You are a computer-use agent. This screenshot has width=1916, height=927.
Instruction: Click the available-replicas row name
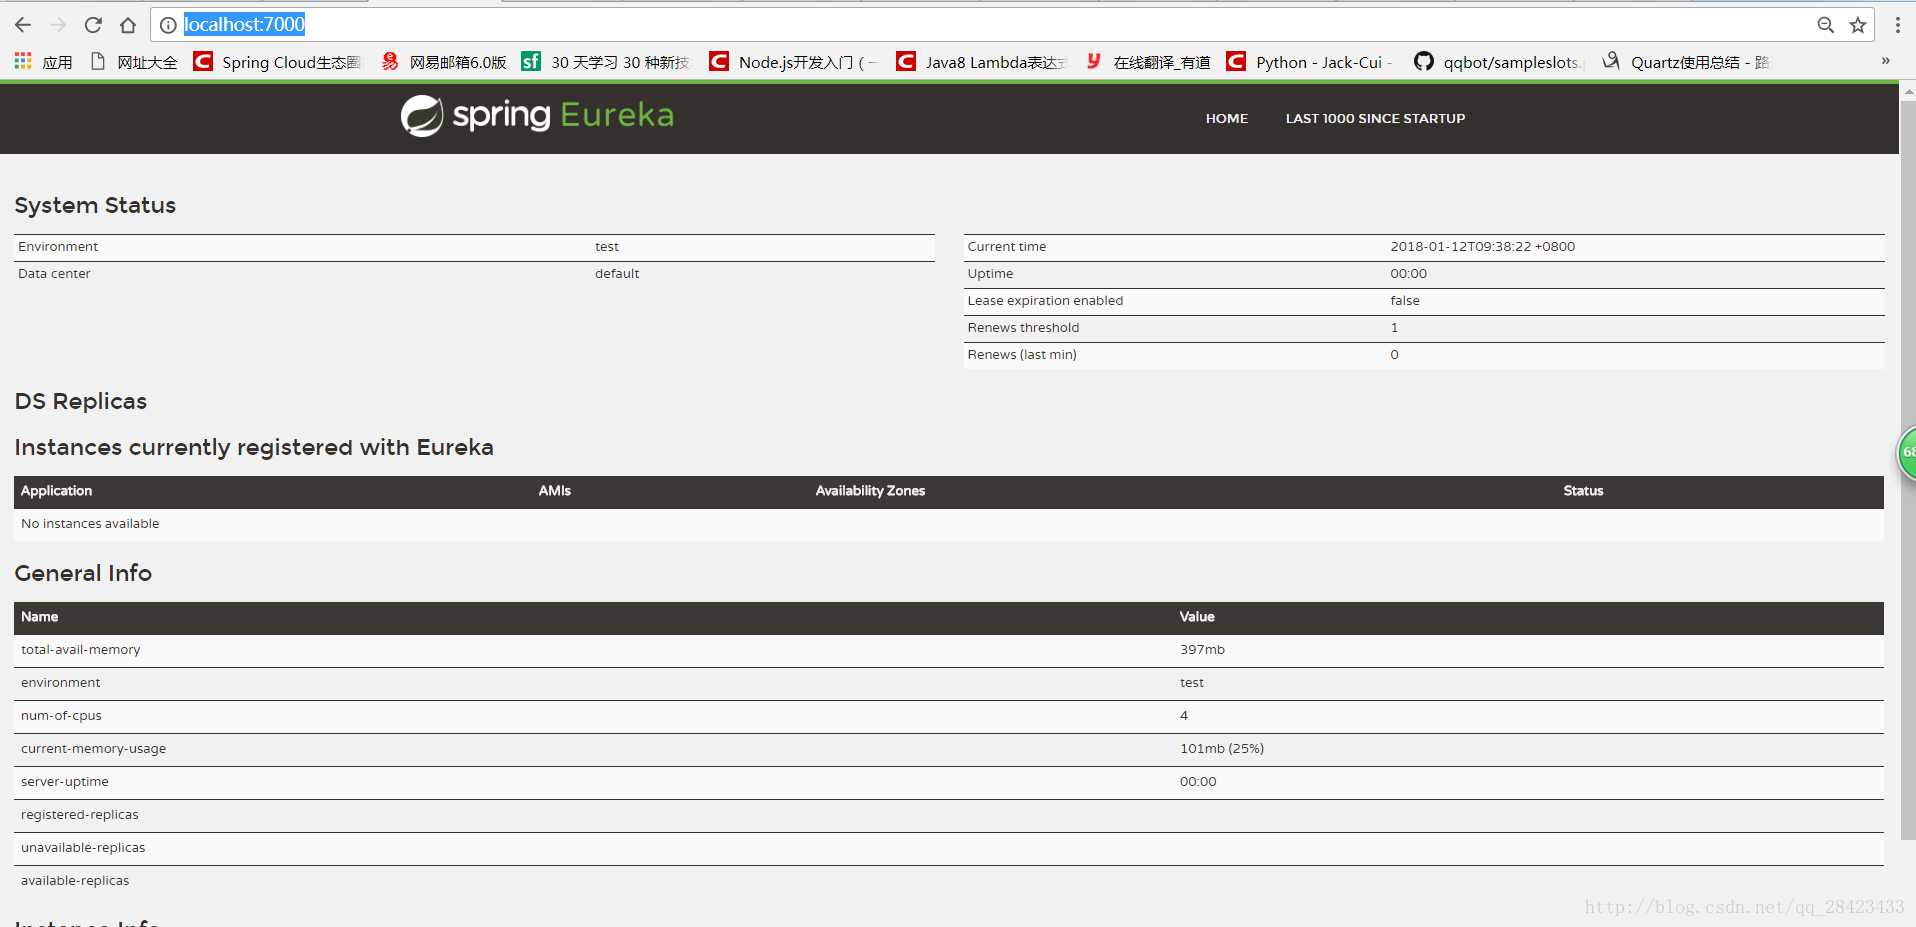[75, 881]
